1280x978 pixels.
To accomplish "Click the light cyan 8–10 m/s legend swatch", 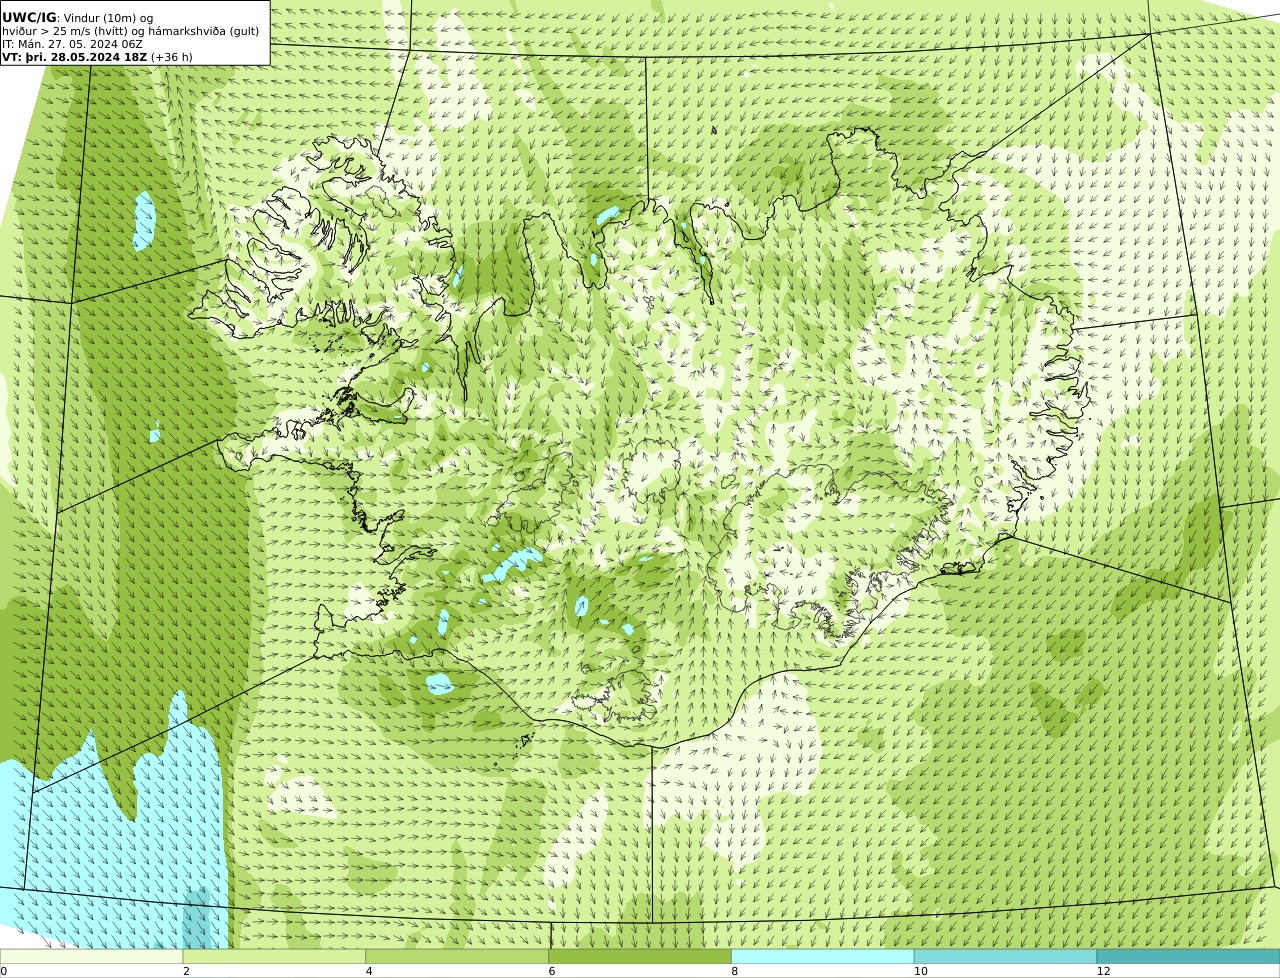I will tap(823, 956).
